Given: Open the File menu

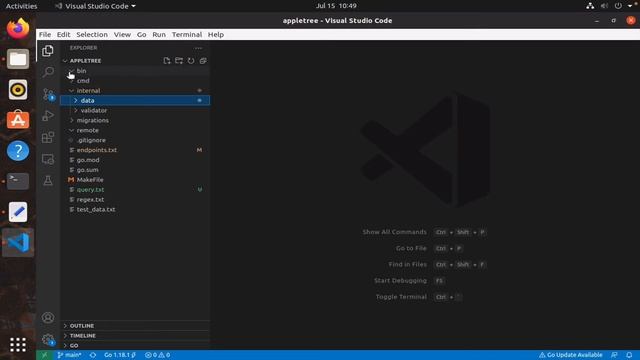Looking at the screenshot, I should tap(45, 35).
